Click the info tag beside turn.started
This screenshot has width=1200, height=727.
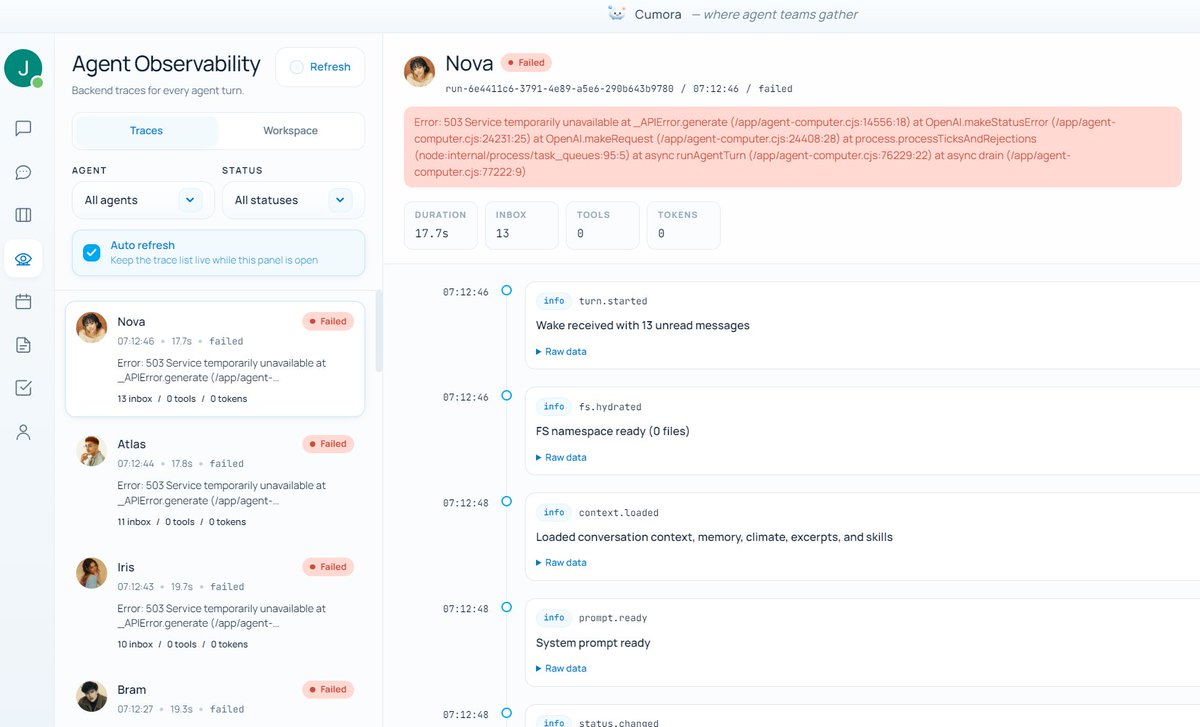(554, 301)
